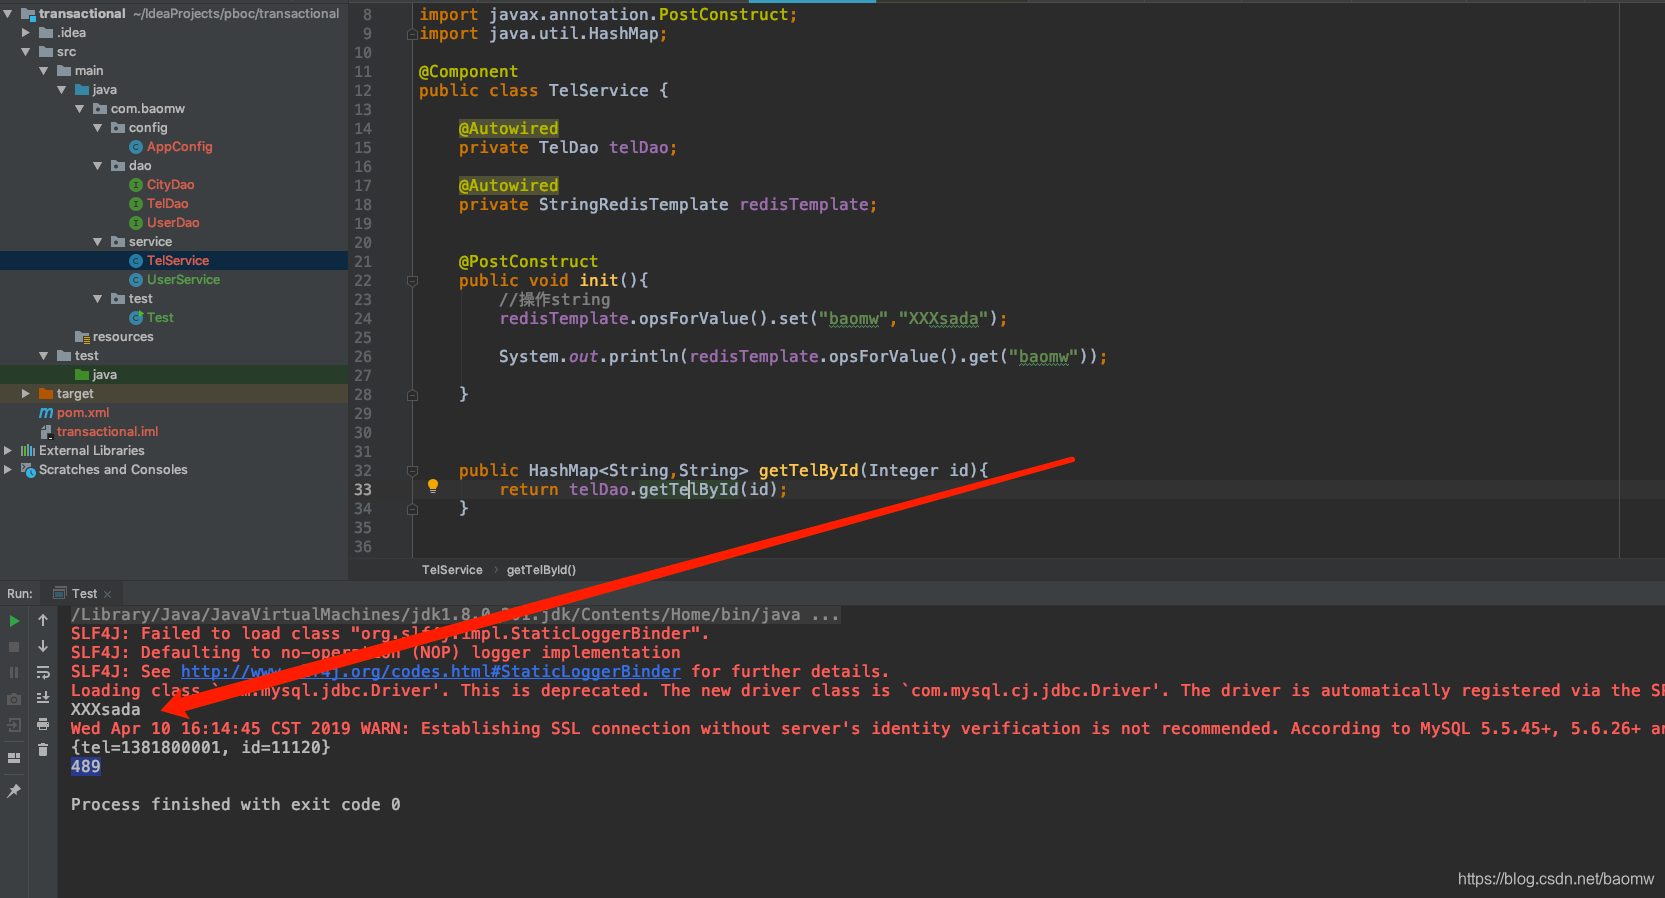
Task: Click 'Process finished with exit code 0'
Action: coord(235,805)
